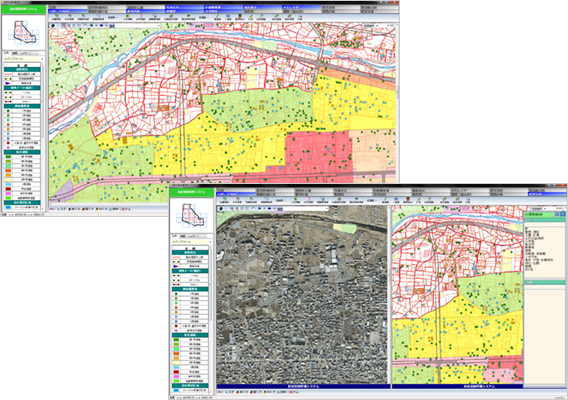This screenshot has height=400, width=568.
Task: Click the overview index map thumbnail in upper window
Action: pos(24,33)
